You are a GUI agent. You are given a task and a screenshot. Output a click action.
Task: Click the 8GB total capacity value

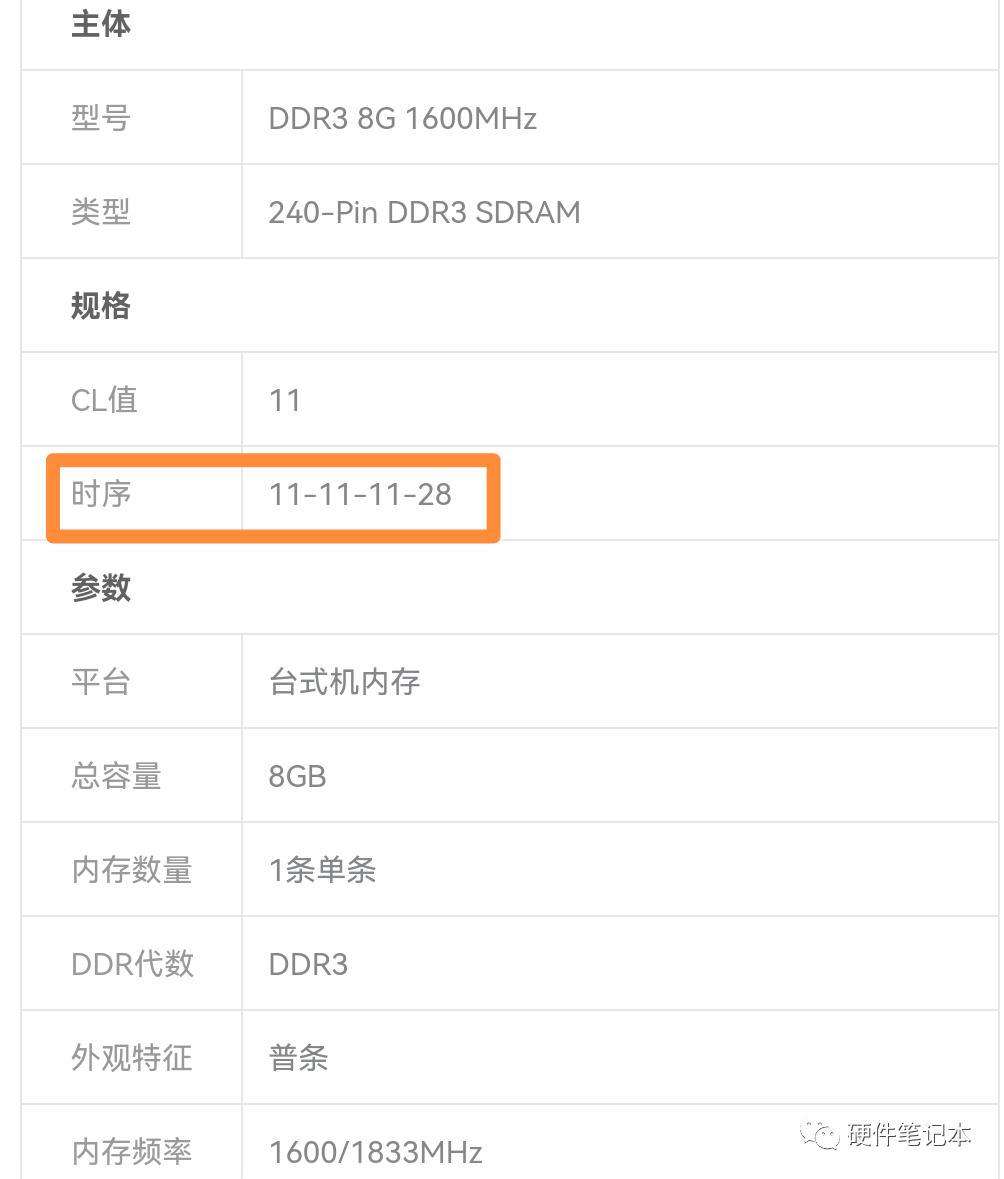[x=297, y=776]
